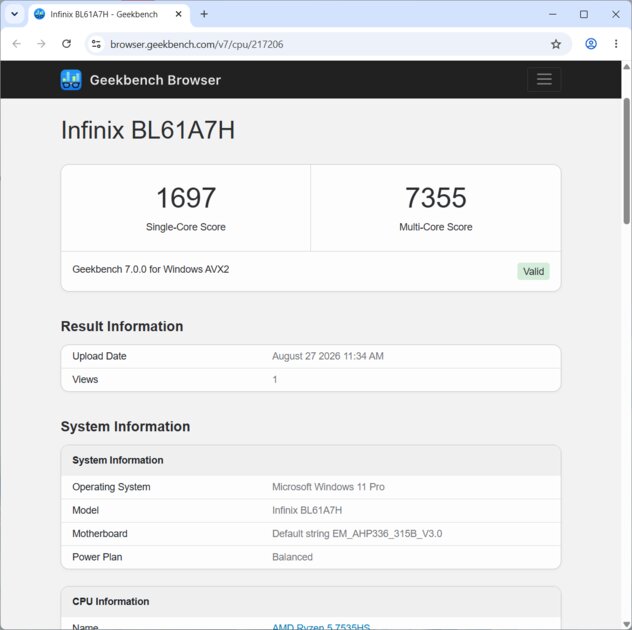Click the System Information table header
Screen dimensions: 632x630
(311, 460)
